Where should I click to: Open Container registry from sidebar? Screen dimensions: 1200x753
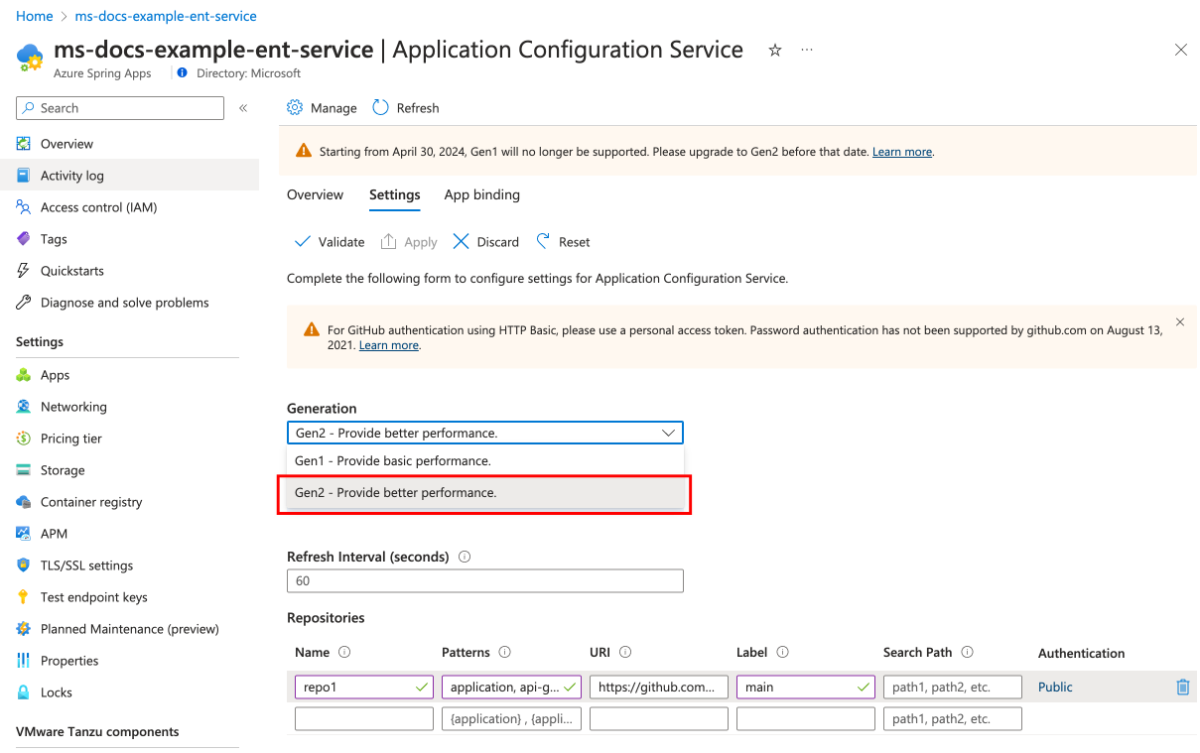91,502
